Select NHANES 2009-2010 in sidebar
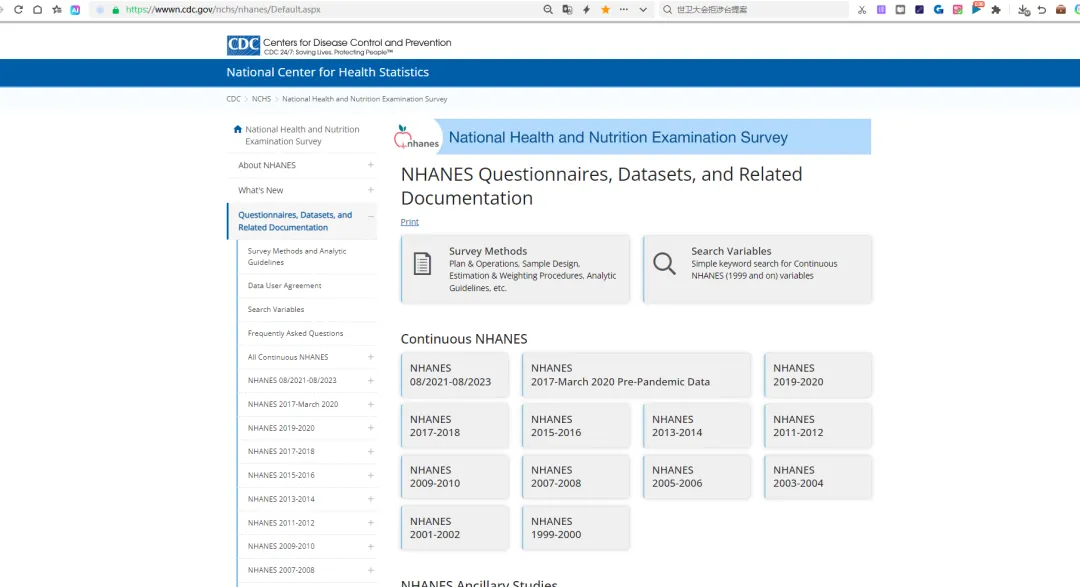 coord(281,546)
